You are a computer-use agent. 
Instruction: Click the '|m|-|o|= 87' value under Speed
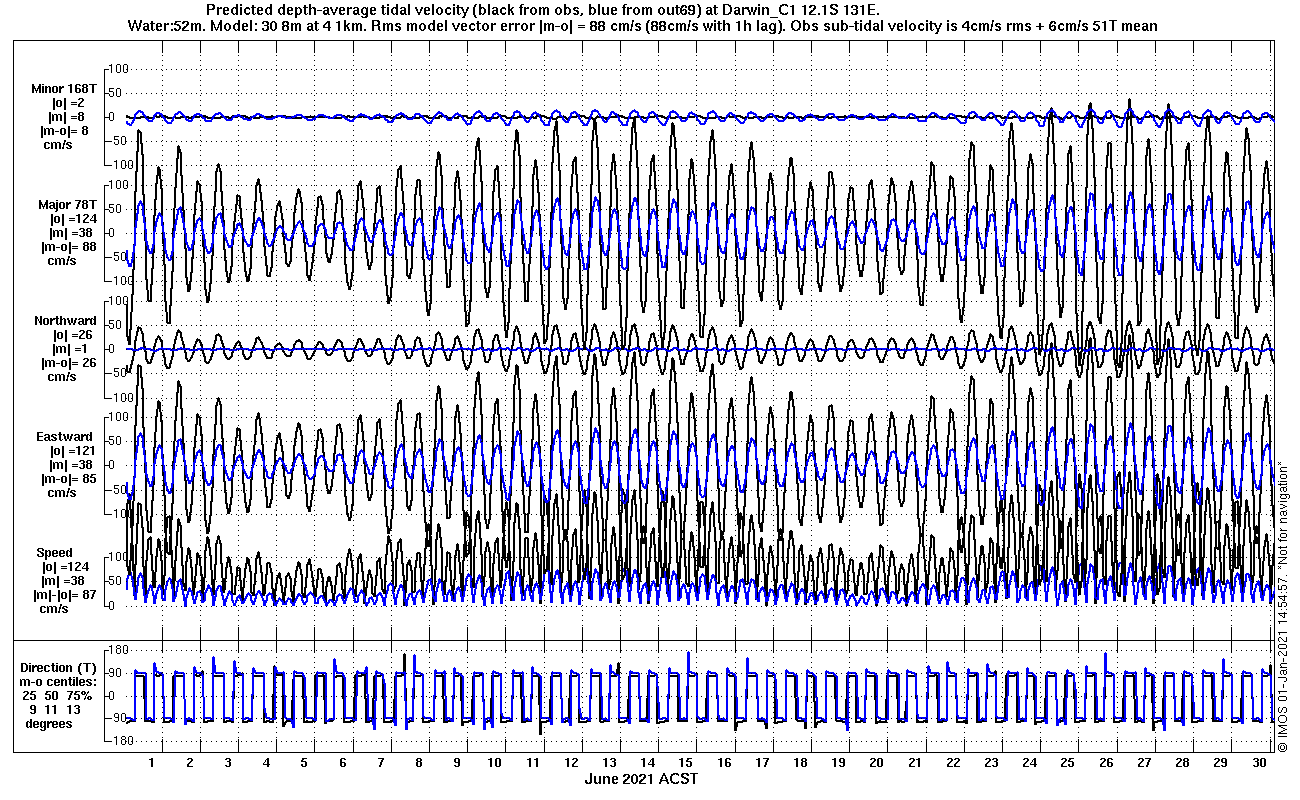(64, 595)
